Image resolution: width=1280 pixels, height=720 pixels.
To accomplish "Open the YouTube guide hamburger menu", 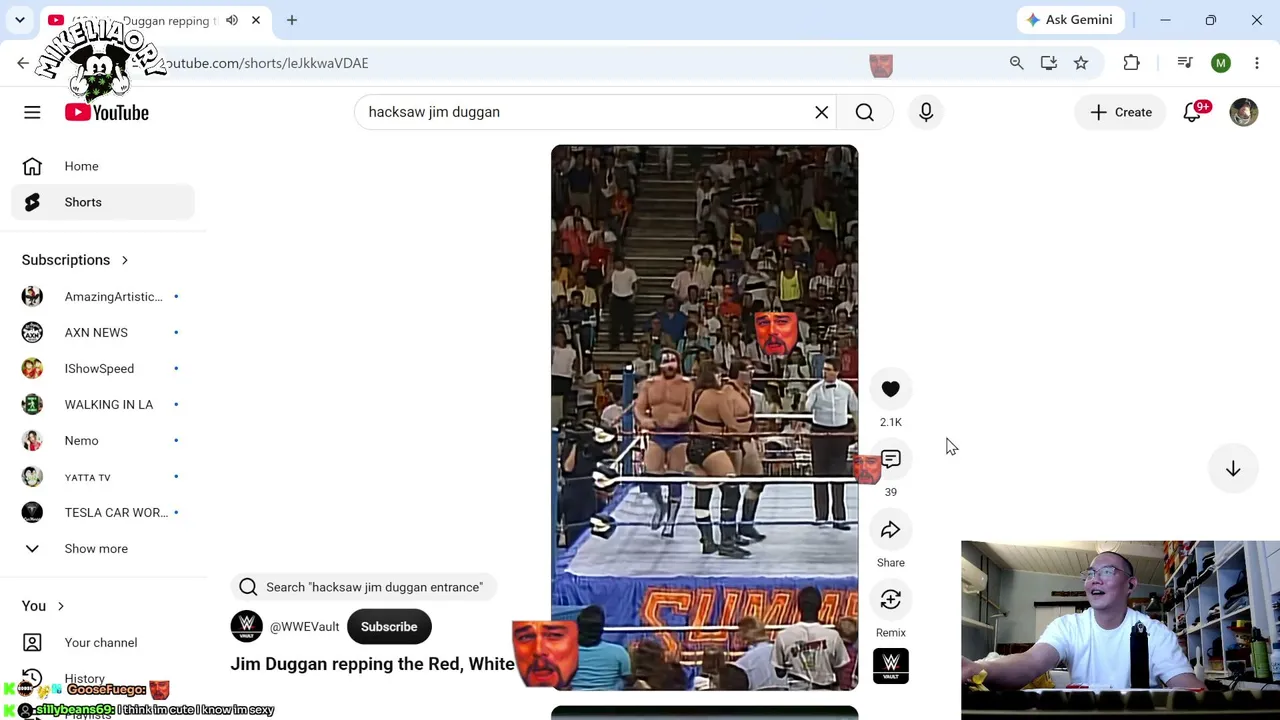I will (x=32, y=112).
